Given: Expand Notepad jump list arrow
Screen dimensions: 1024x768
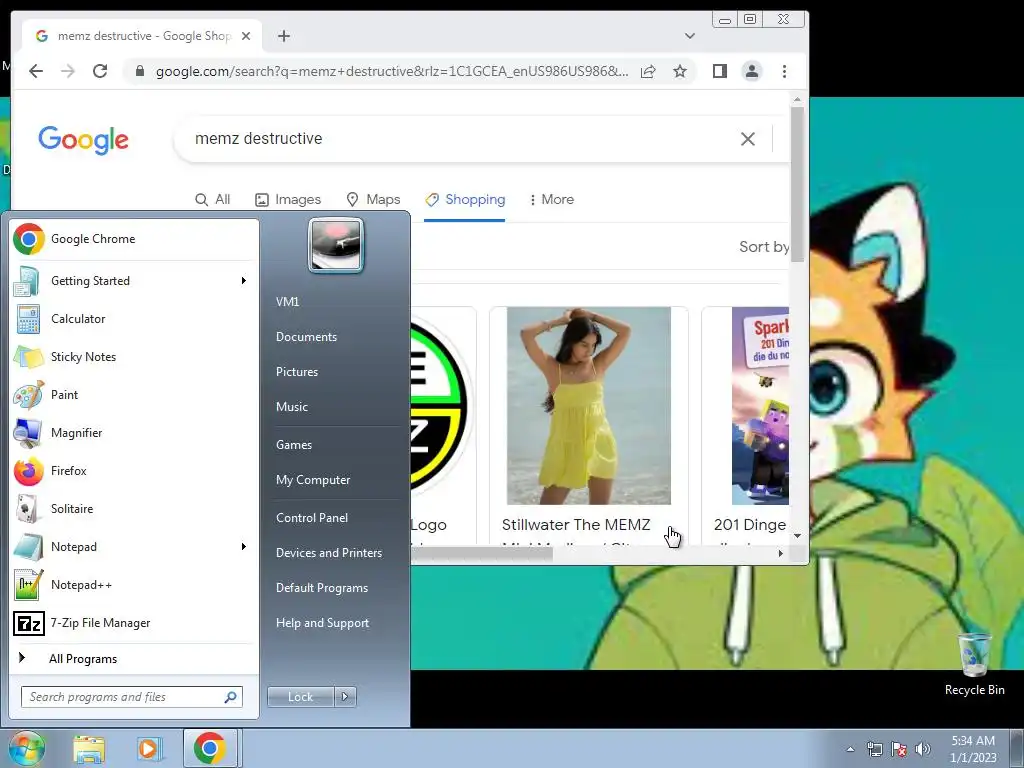Looking at the screenshot, I should pyautogui.click(x=244, y=547).
